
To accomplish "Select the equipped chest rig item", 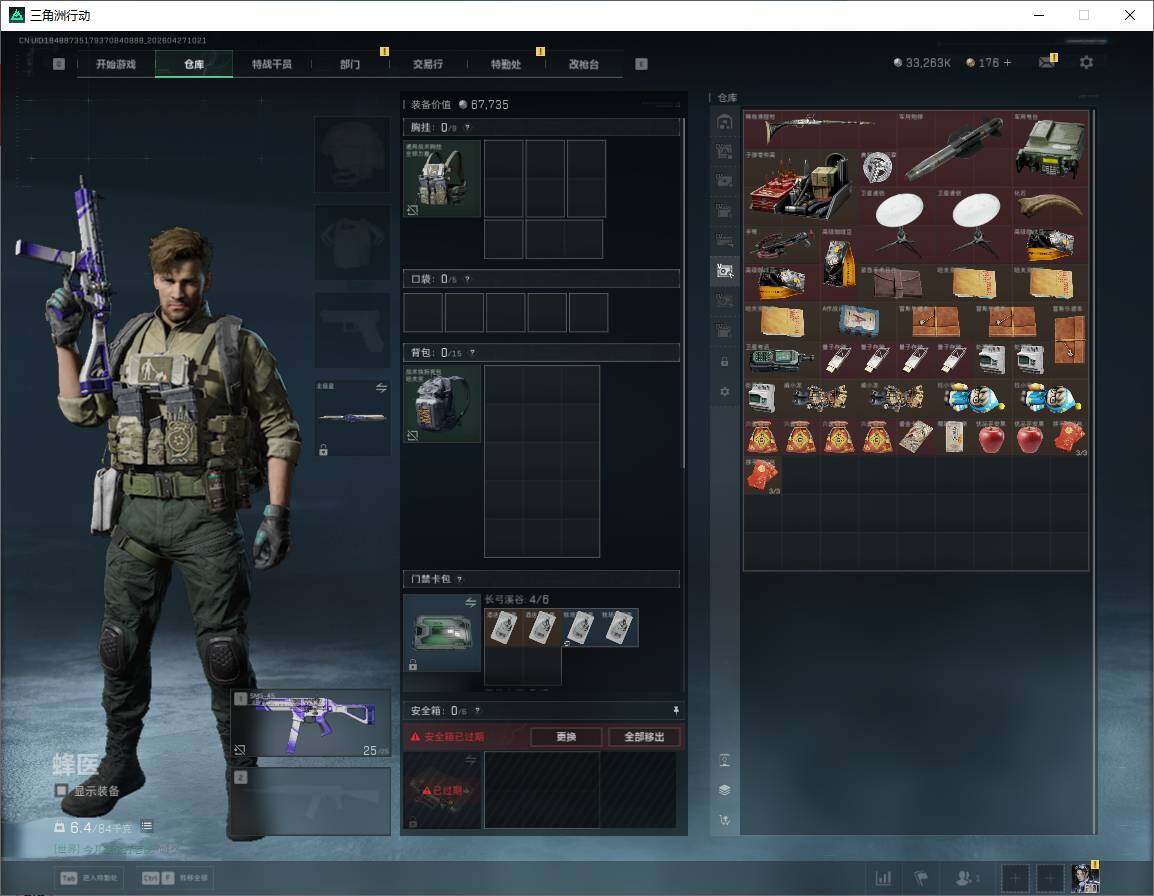I will point(442,178).
